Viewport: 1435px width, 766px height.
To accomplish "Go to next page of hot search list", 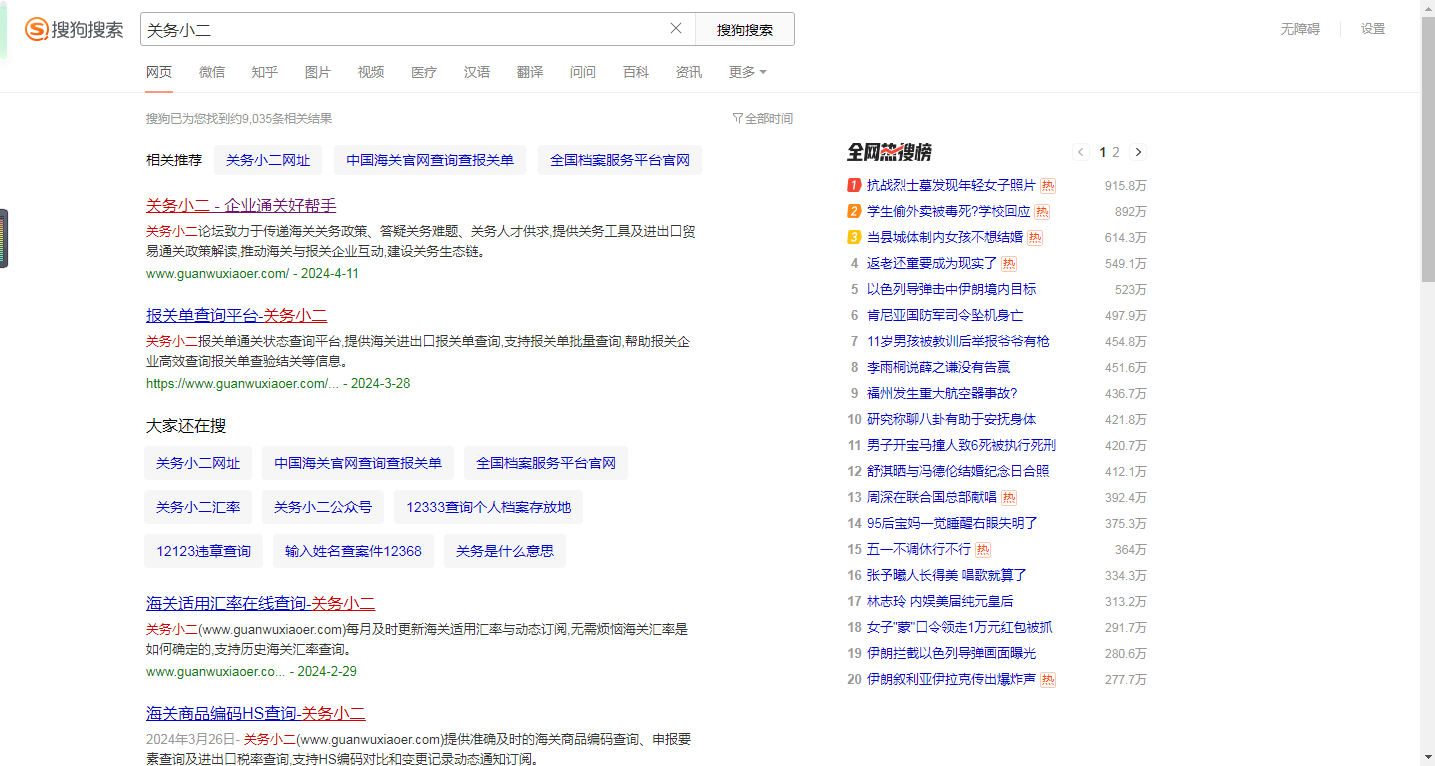I will [x=1138, y=152].
